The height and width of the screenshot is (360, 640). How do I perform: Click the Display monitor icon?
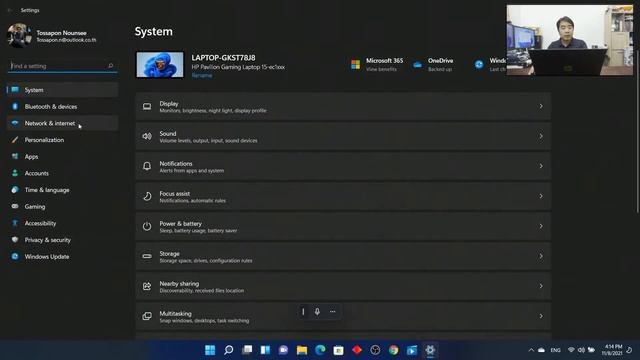click(x=147, y=107)
